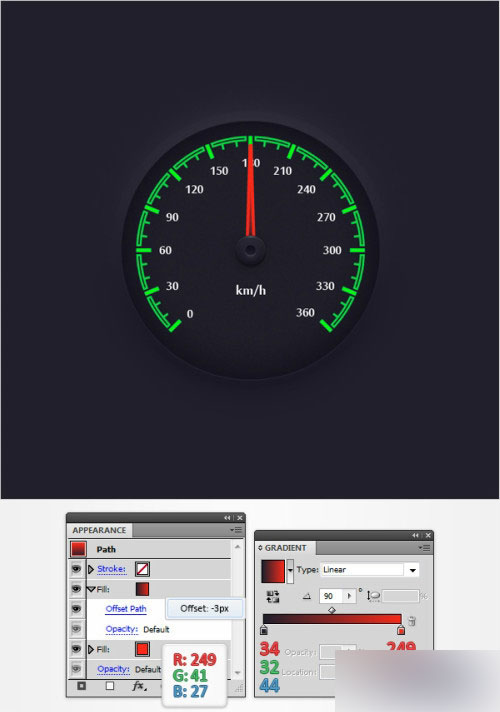This screenshot has height=712, width=500.
Task: Click the gradient midpoint diamond
Action: pos(332,610)
